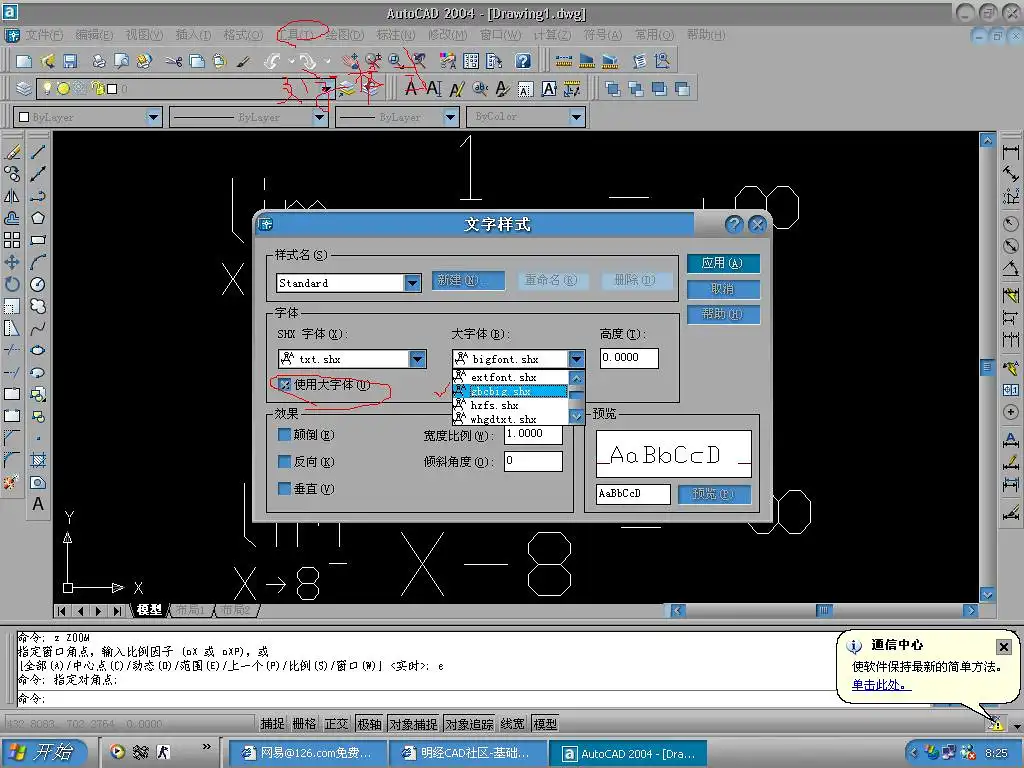Open the 文件(F) menu
The image size is (1024, 768).
point(44,35)
